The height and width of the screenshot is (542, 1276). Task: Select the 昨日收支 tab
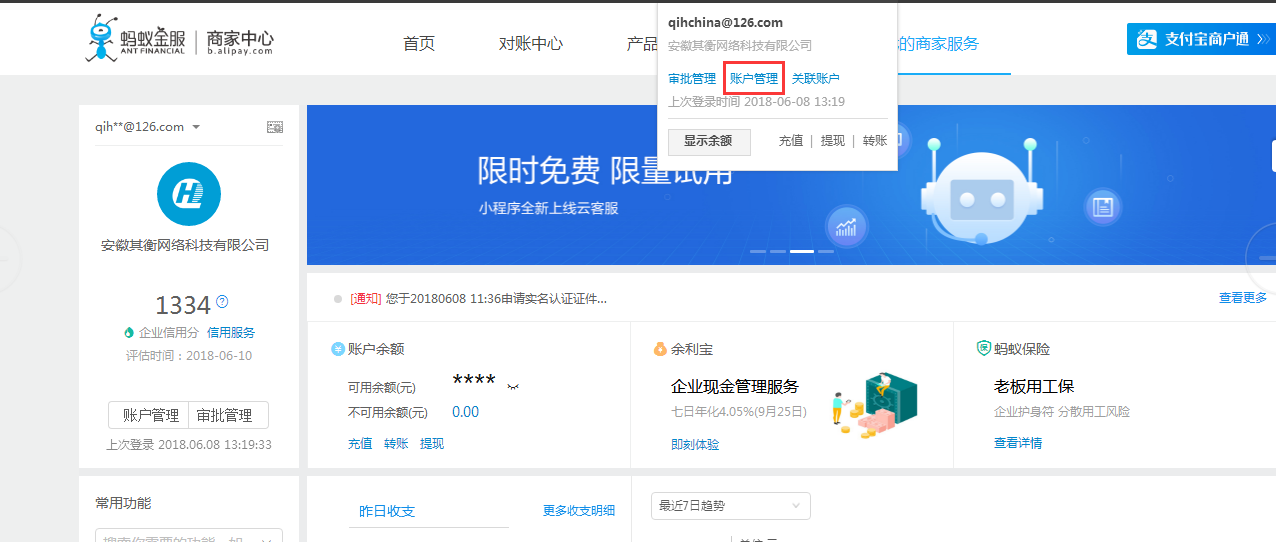point(387,511)
